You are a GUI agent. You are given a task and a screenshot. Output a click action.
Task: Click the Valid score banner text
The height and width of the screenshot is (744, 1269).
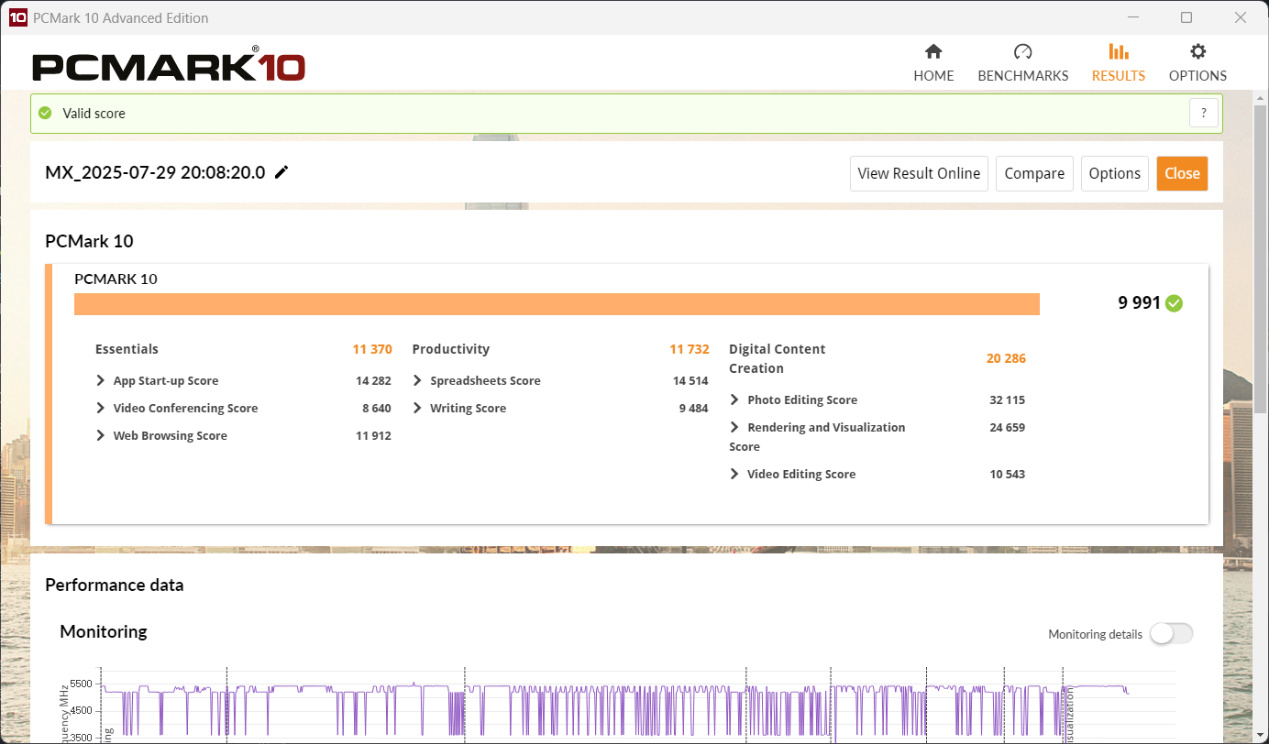[x=94, y=113]
